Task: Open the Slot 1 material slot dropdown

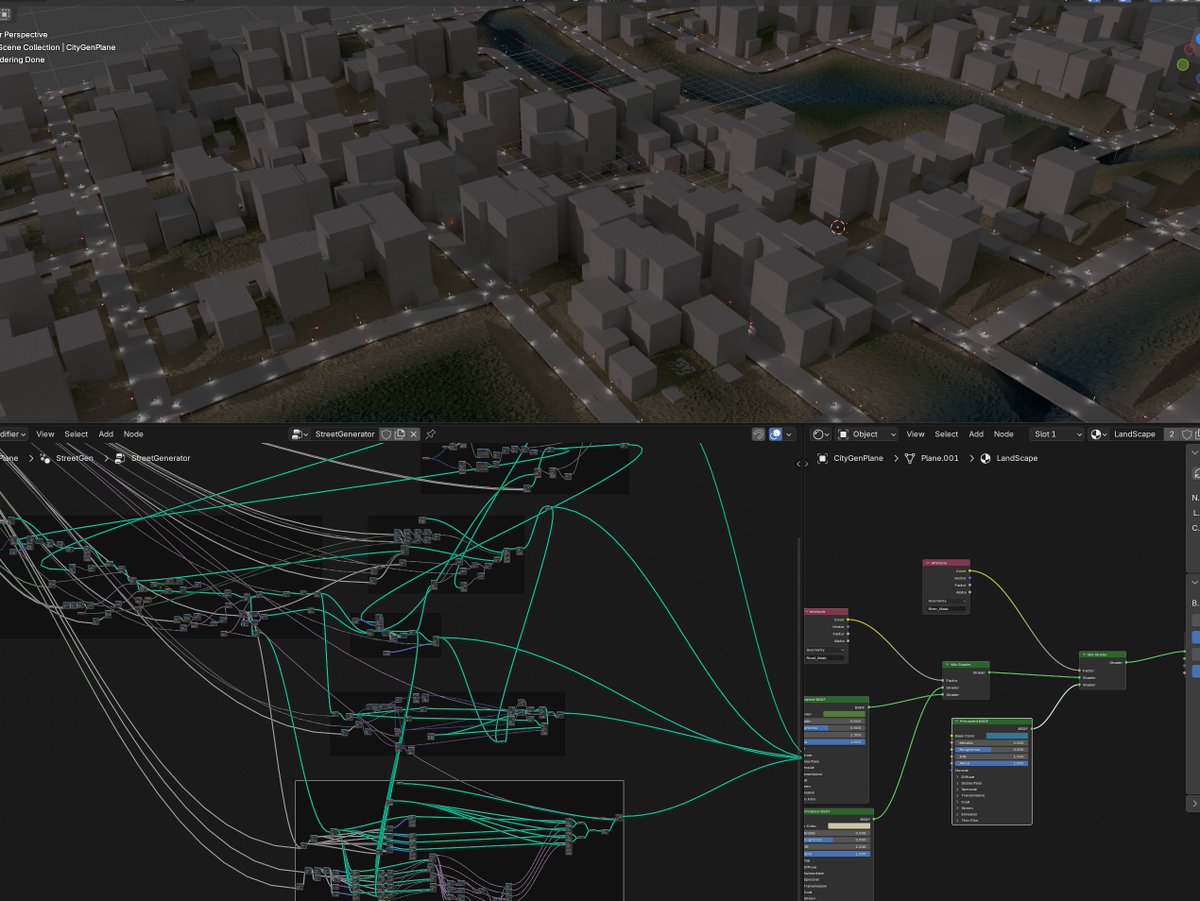Action: [x=1058, y=434]
